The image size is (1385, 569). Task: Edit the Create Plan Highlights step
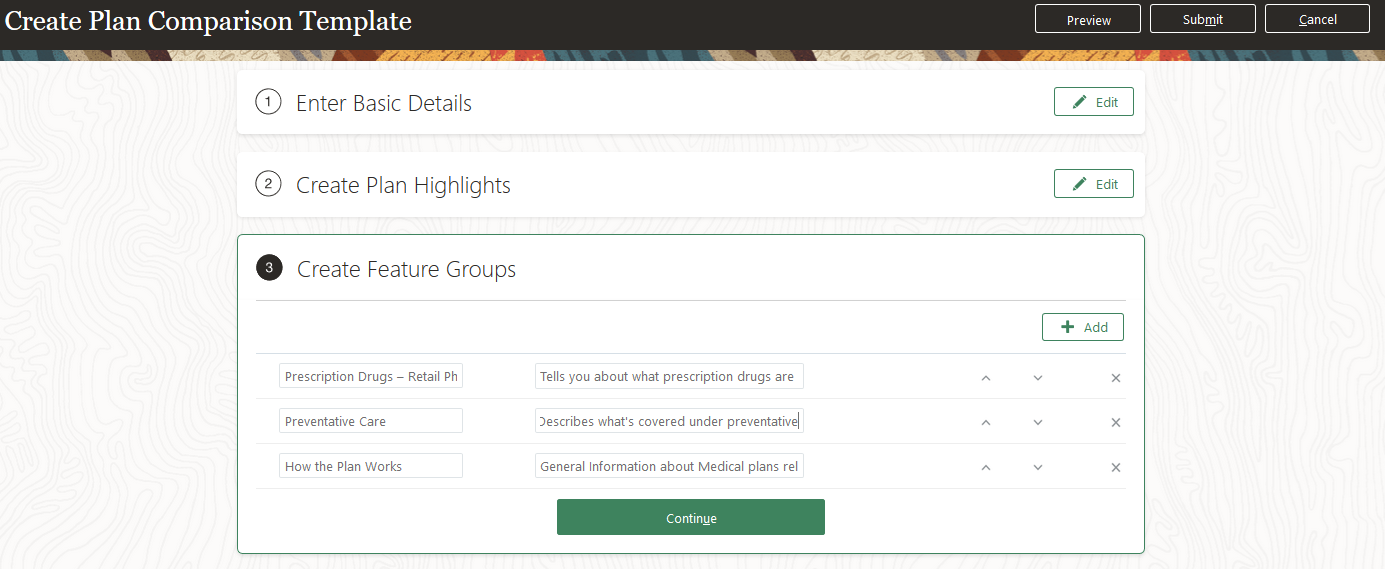[1093, 184]
